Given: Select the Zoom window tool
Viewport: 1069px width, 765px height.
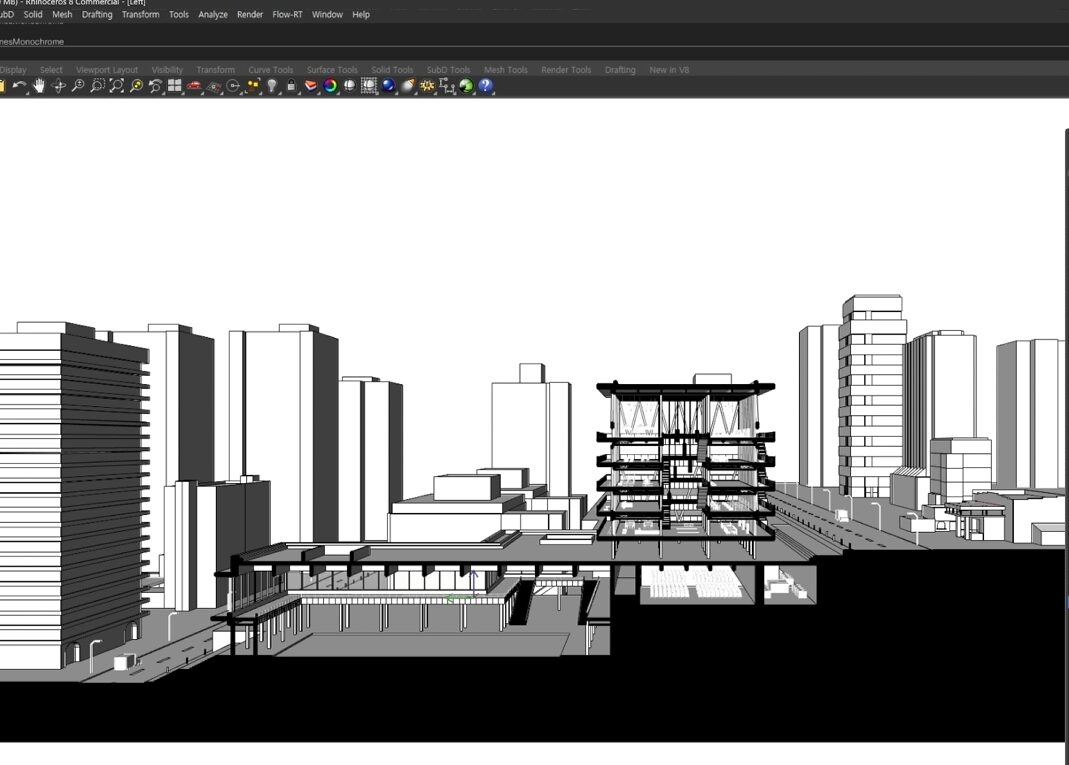Looking at the screenshot, I should [x=97, y=86].
